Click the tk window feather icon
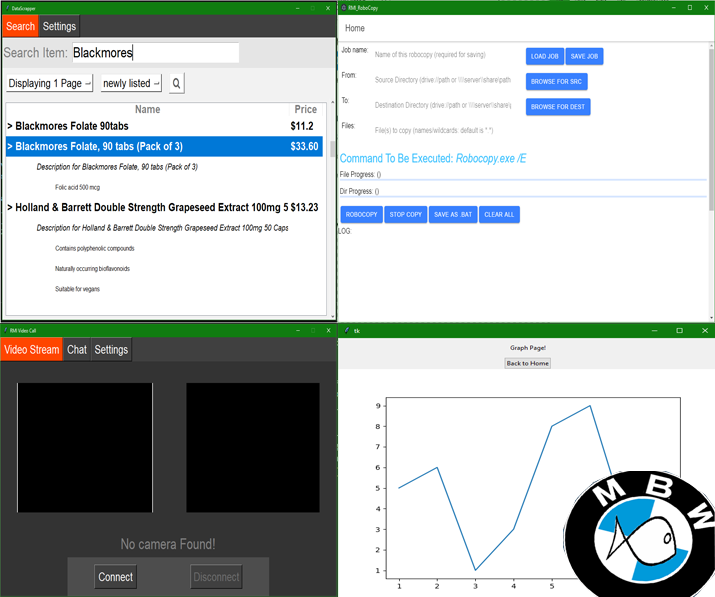 [x=346, y=330]
